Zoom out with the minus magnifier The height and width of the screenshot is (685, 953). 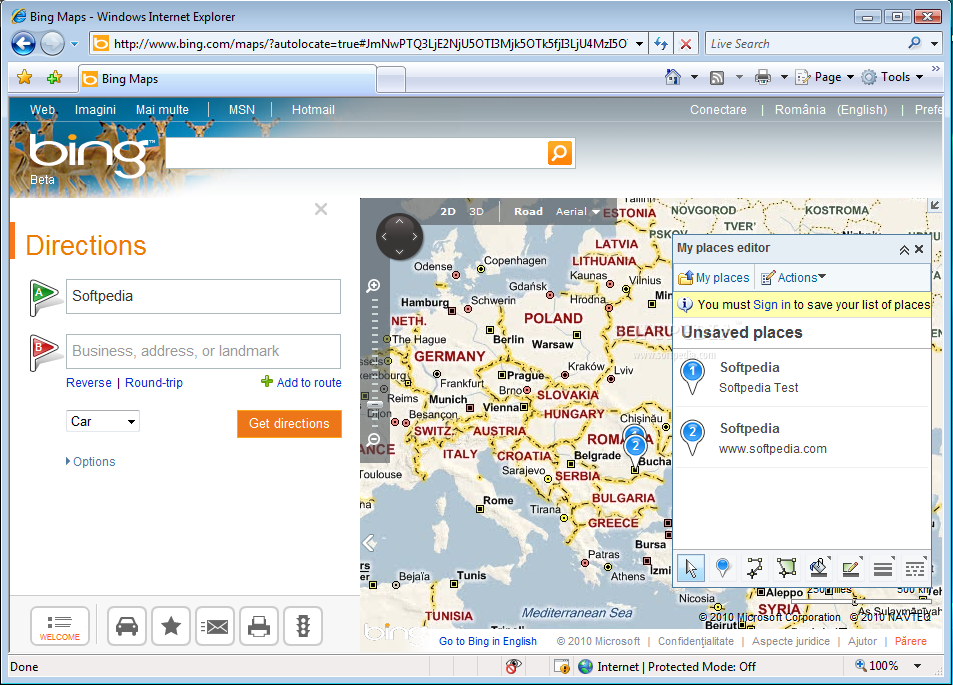[374, 439]
